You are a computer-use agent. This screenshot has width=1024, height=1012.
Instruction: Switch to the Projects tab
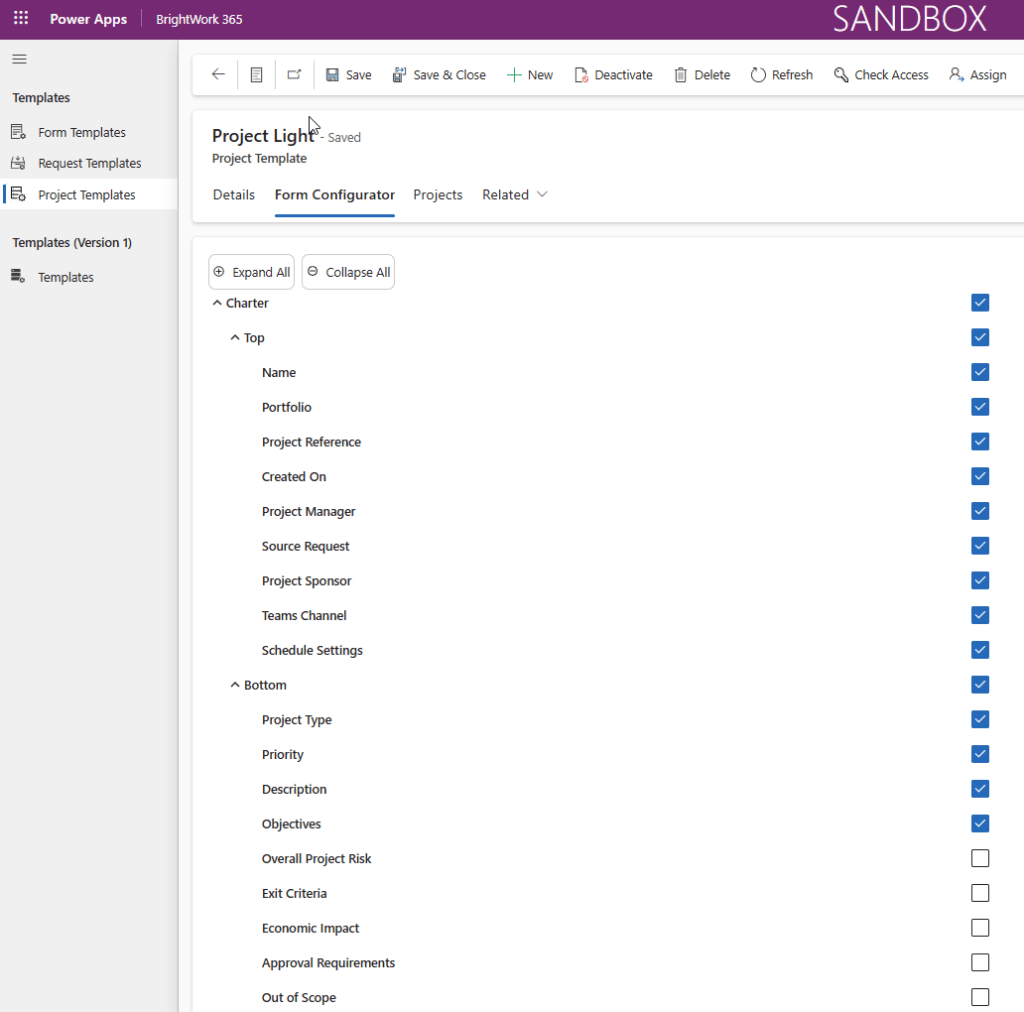(x=438, y=195)
